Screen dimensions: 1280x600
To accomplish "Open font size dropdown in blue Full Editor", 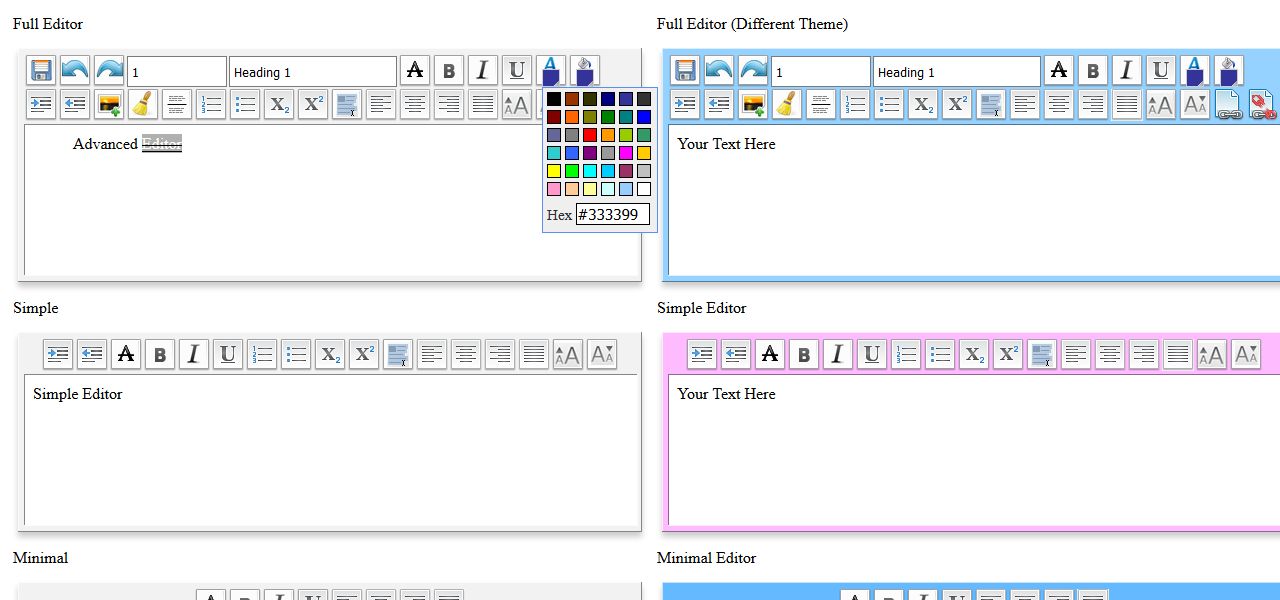I will point(821,71).
